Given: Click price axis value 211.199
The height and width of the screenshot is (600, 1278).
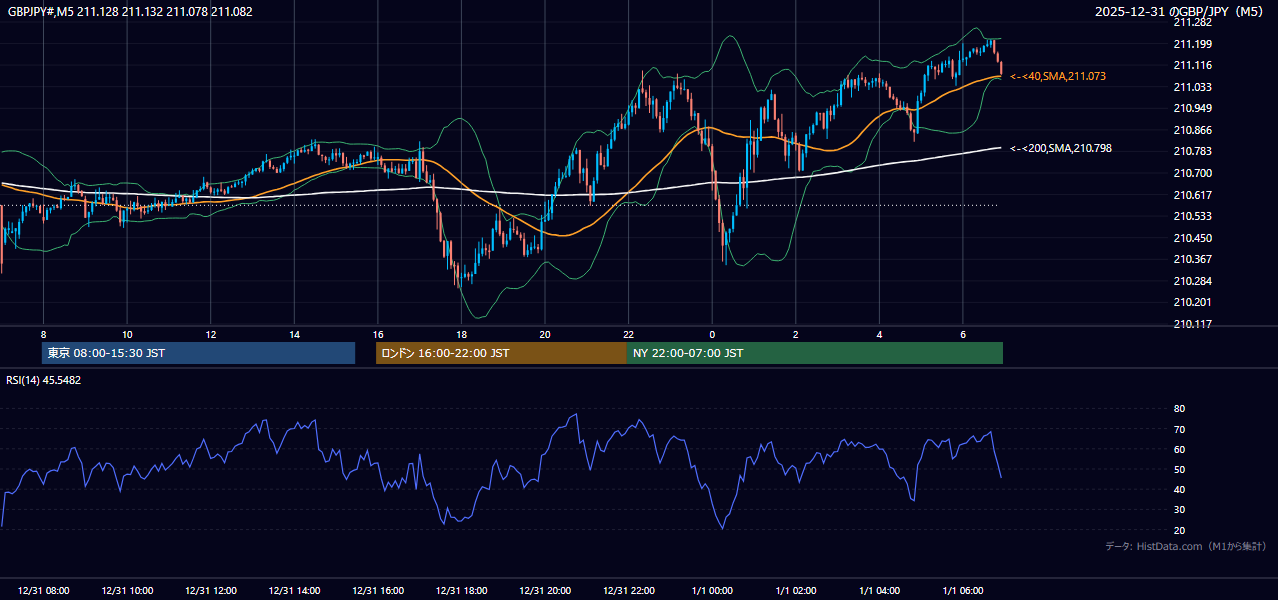Looking at the screenshot, I should point(1192,44).
